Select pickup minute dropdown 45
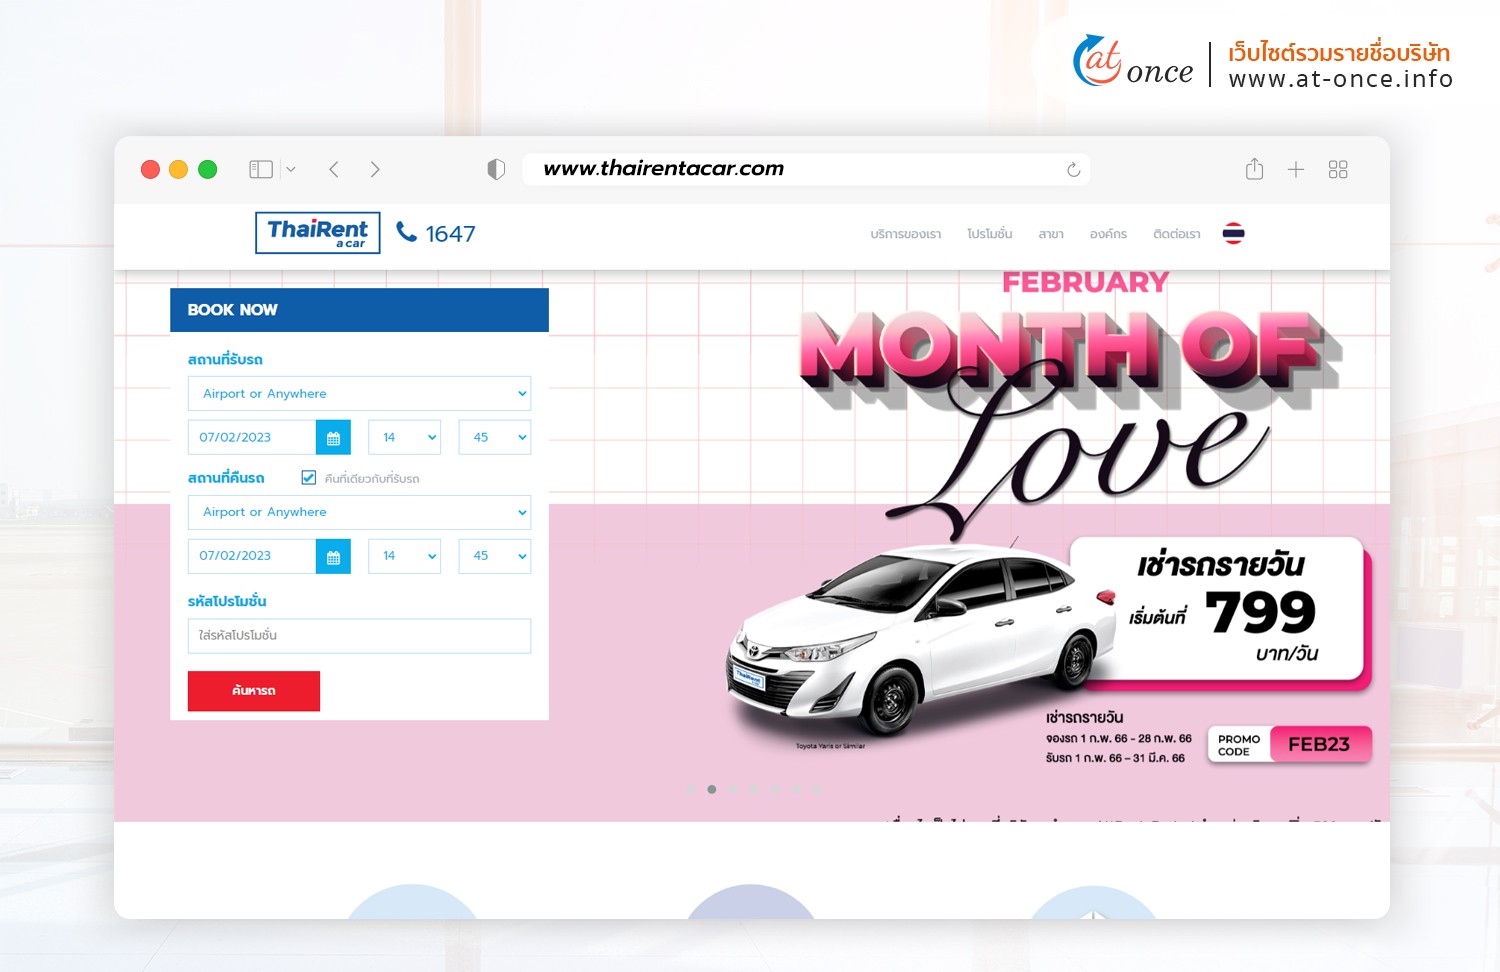The height and width of the screenshot is (972, 1500). pos(495,437)
